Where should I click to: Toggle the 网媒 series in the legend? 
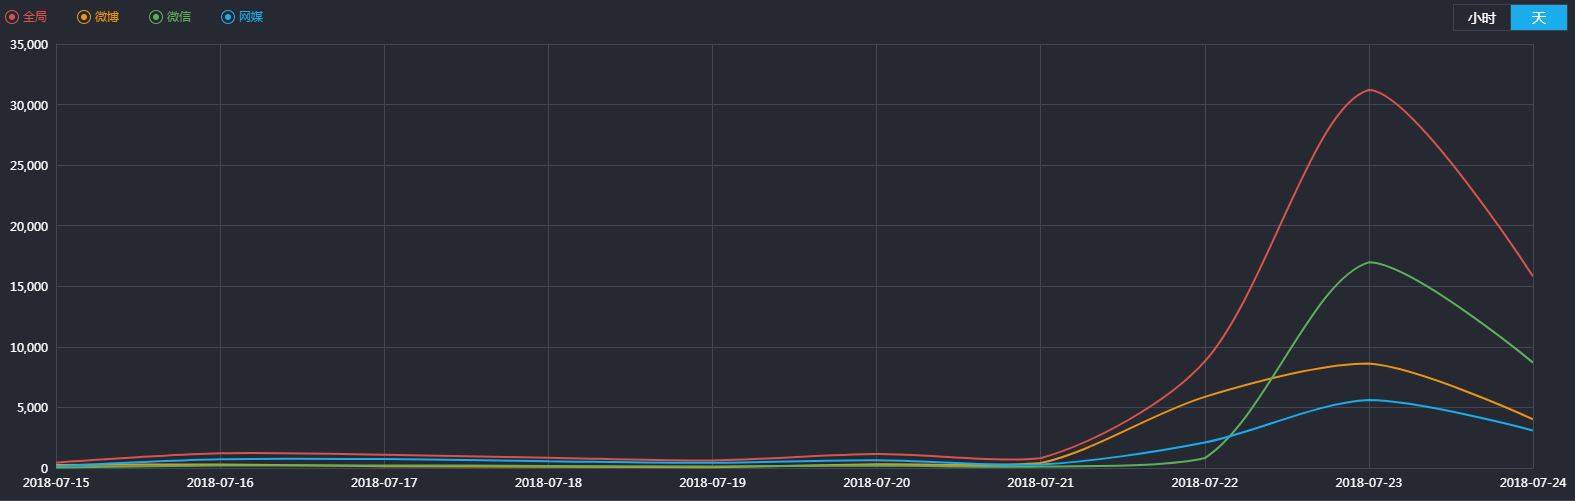click(242, 17)
